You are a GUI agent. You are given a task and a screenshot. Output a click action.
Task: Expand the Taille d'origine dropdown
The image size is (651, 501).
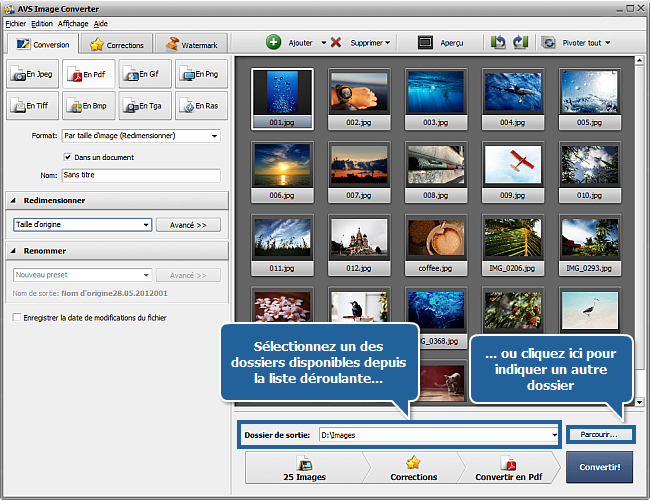point(145,225)
